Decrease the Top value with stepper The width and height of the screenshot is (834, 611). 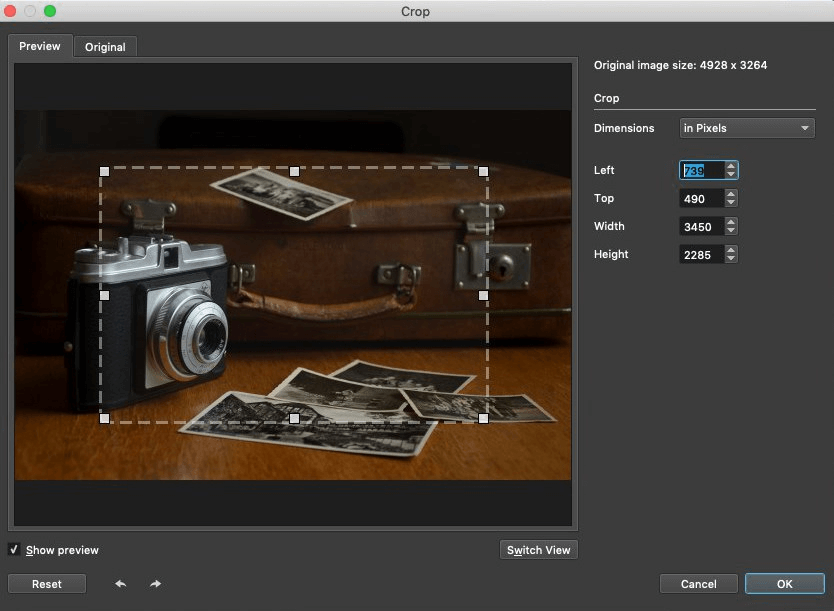click(731, 203)
